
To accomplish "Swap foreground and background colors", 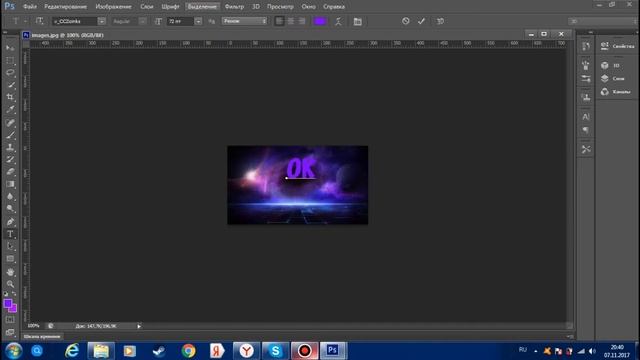I will (x=14, y=294).
